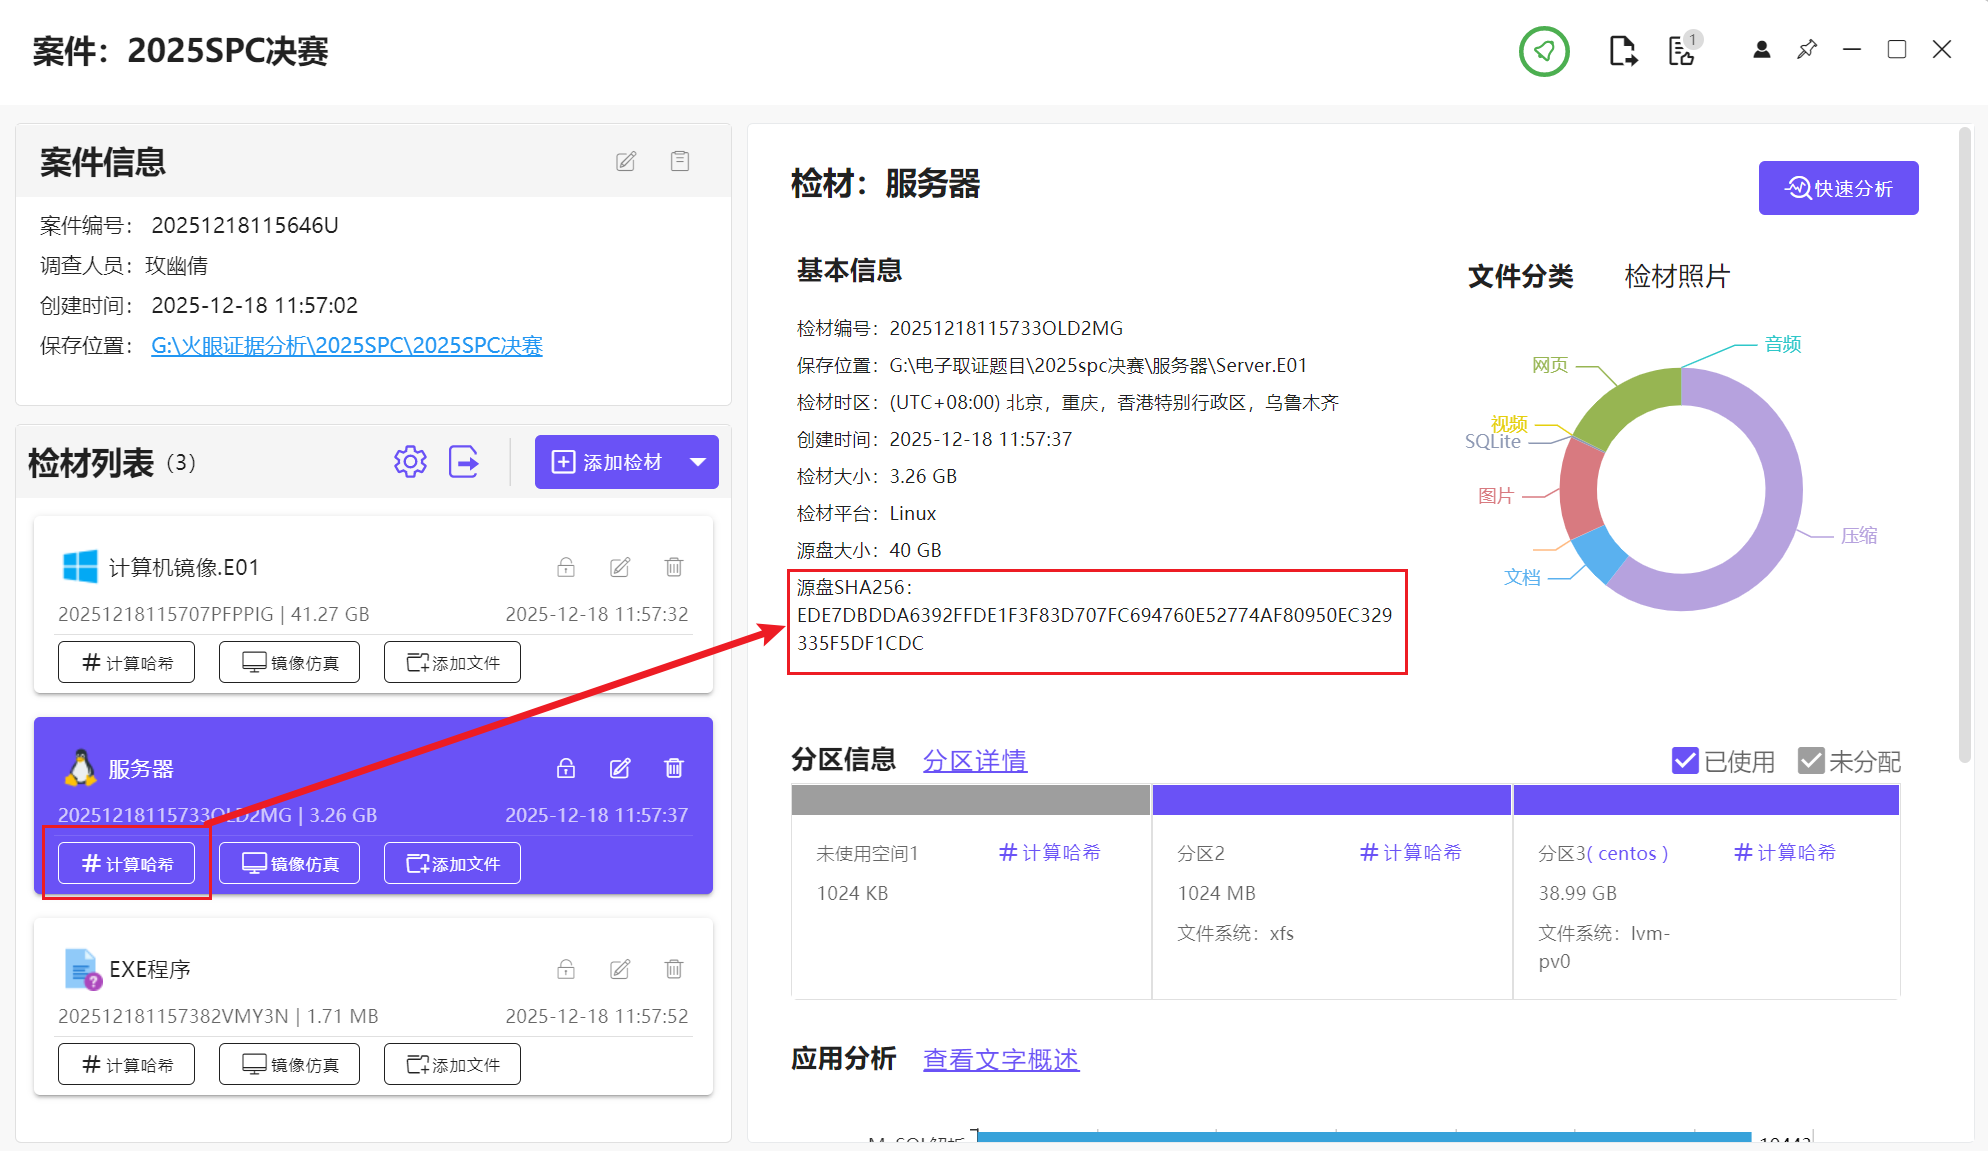Open the 查看文字概述 link

click(1000, 1059)
